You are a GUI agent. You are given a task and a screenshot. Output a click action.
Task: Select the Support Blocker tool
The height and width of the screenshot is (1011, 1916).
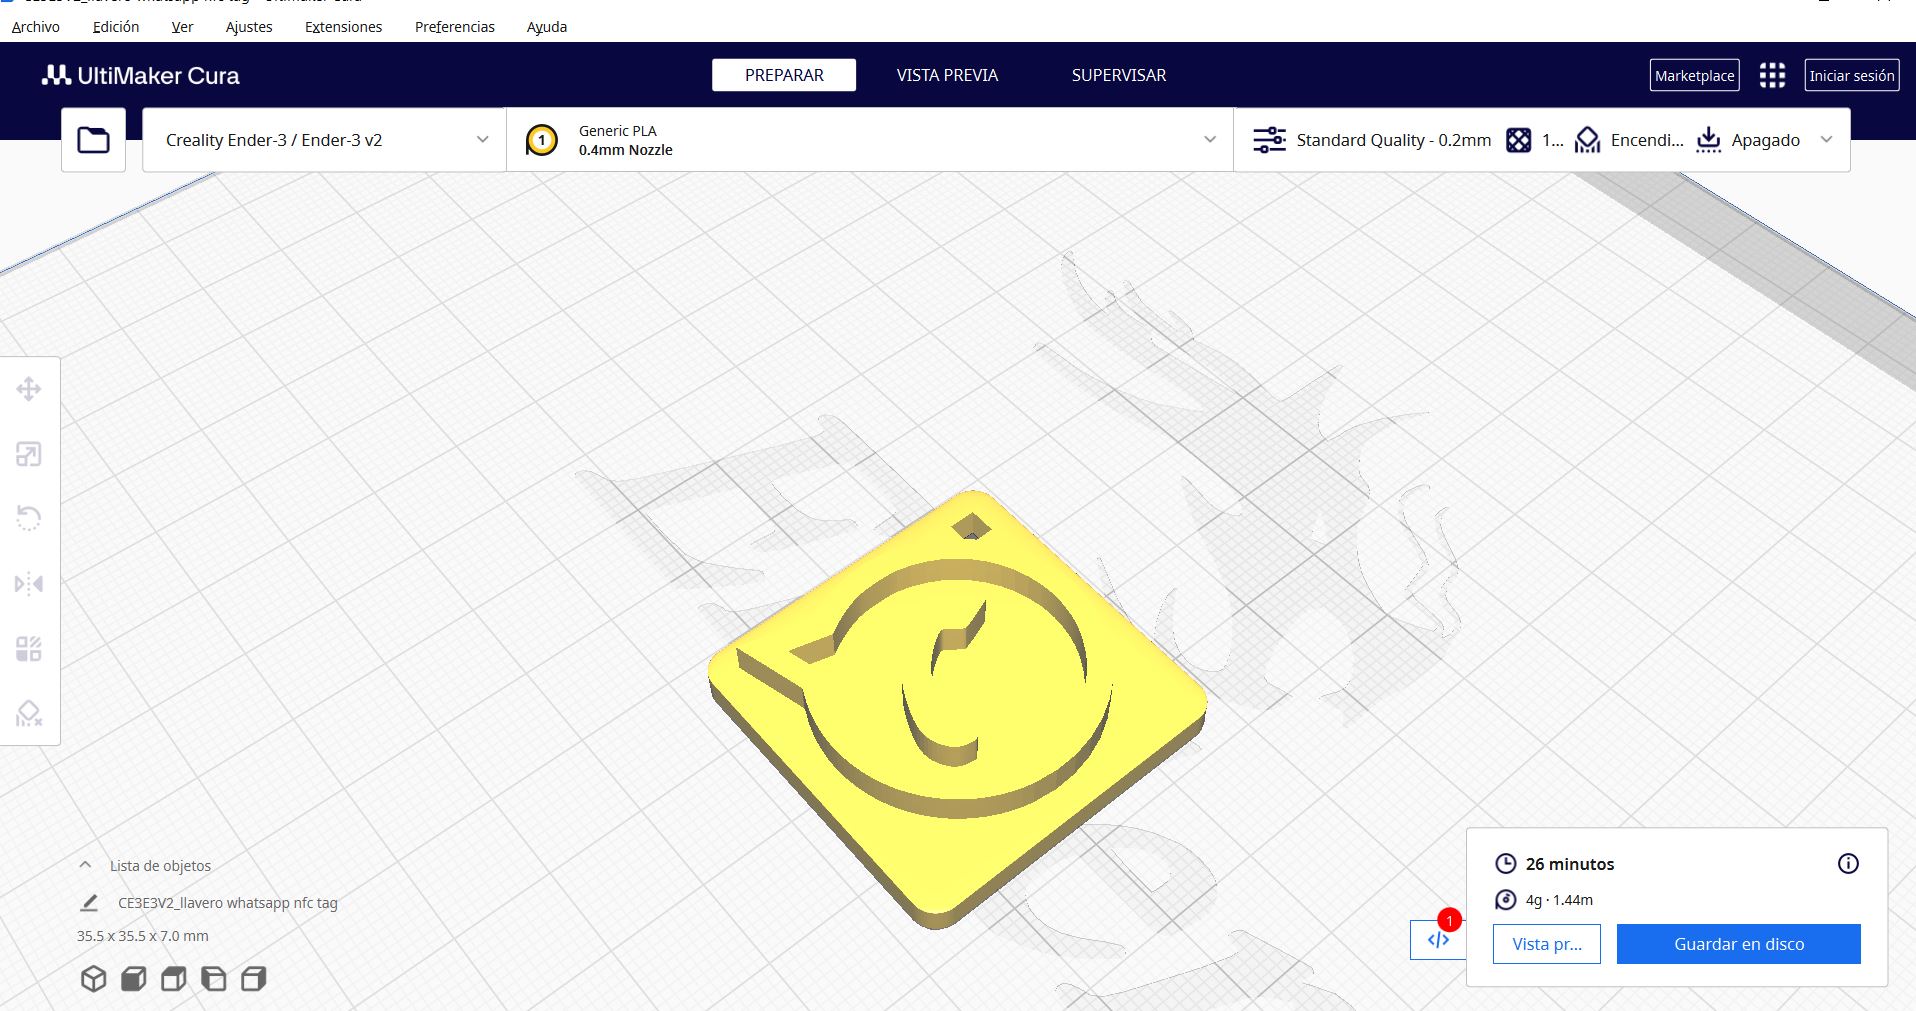tap(29, 713)
